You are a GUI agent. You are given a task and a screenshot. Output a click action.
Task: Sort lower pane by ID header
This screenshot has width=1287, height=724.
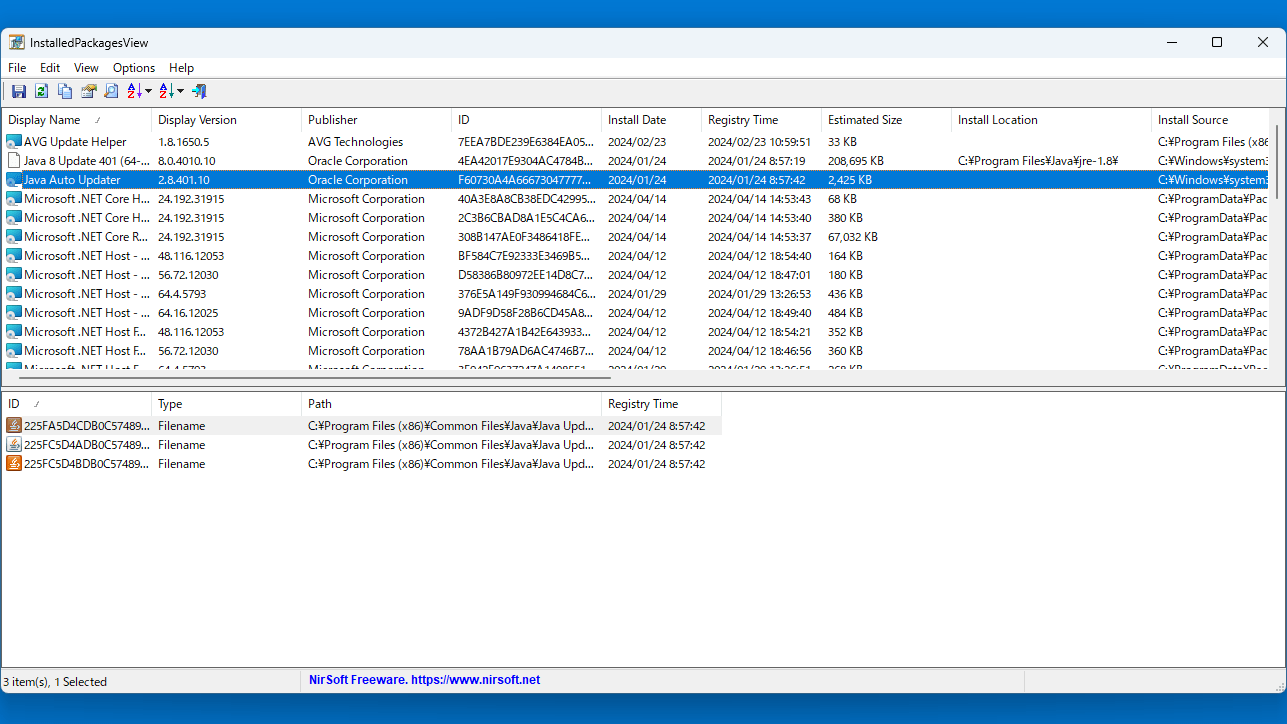76,404
